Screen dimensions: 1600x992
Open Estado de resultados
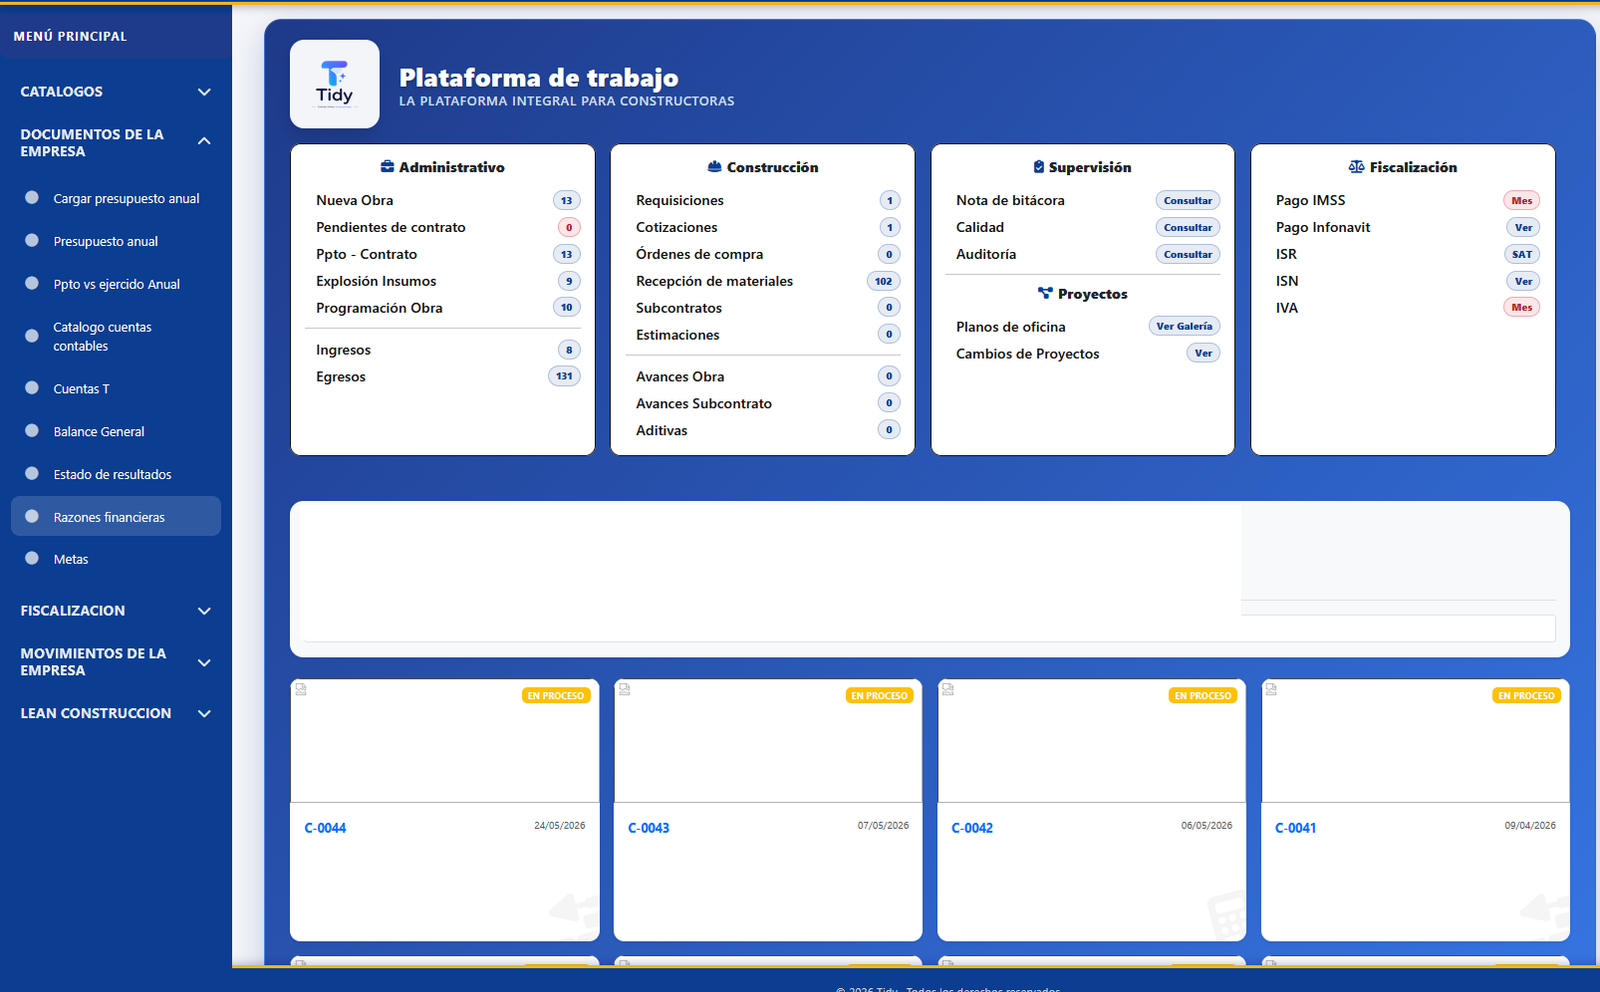click(116, 474)
